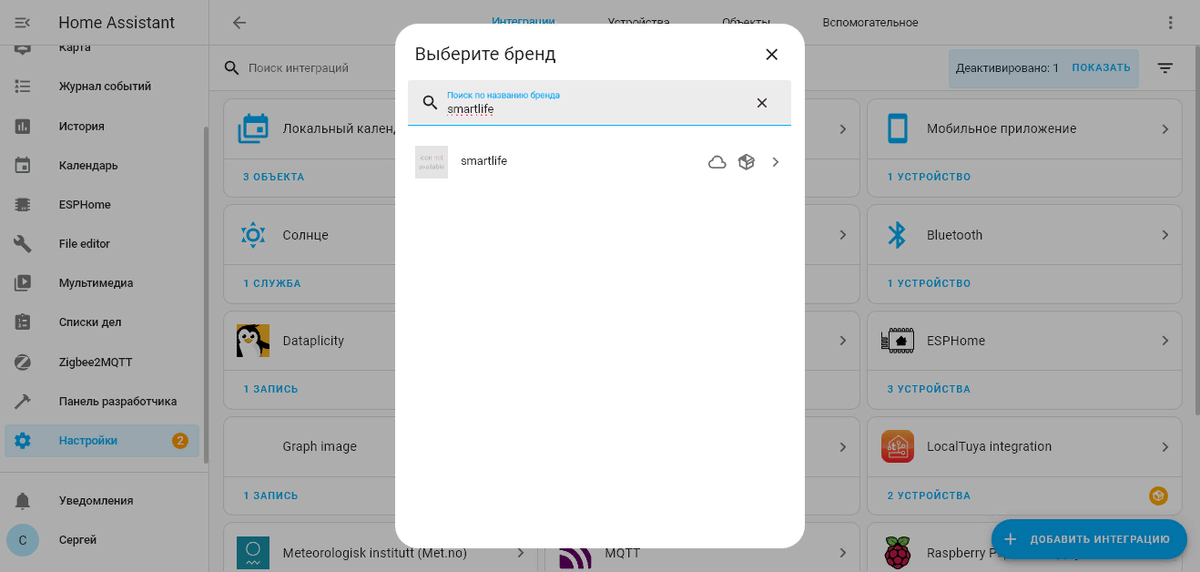The image size is (1200, 572).
Task: Click Meteorologisk institutt (Met.no) card title
Action: 375,552
